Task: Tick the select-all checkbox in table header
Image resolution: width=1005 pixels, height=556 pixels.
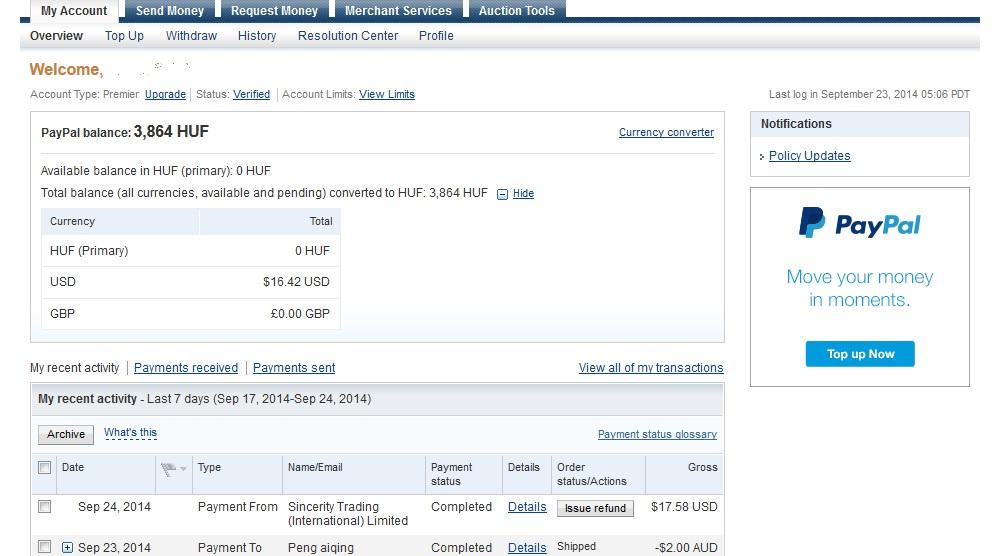Action: coord(44,468)
